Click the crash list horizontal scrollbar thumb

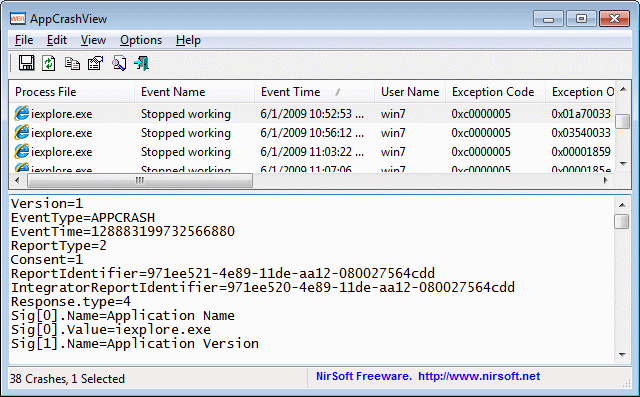[x=140, y=180]
